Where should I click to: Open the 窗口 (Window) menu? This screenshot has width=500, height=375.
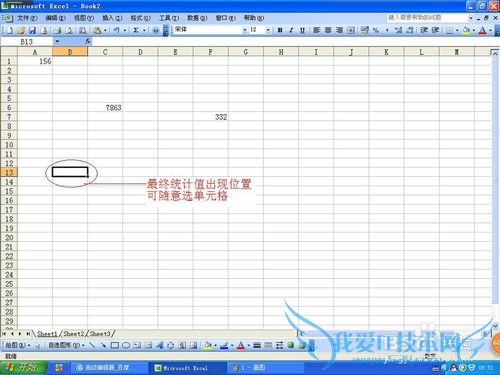coord(225,18)
